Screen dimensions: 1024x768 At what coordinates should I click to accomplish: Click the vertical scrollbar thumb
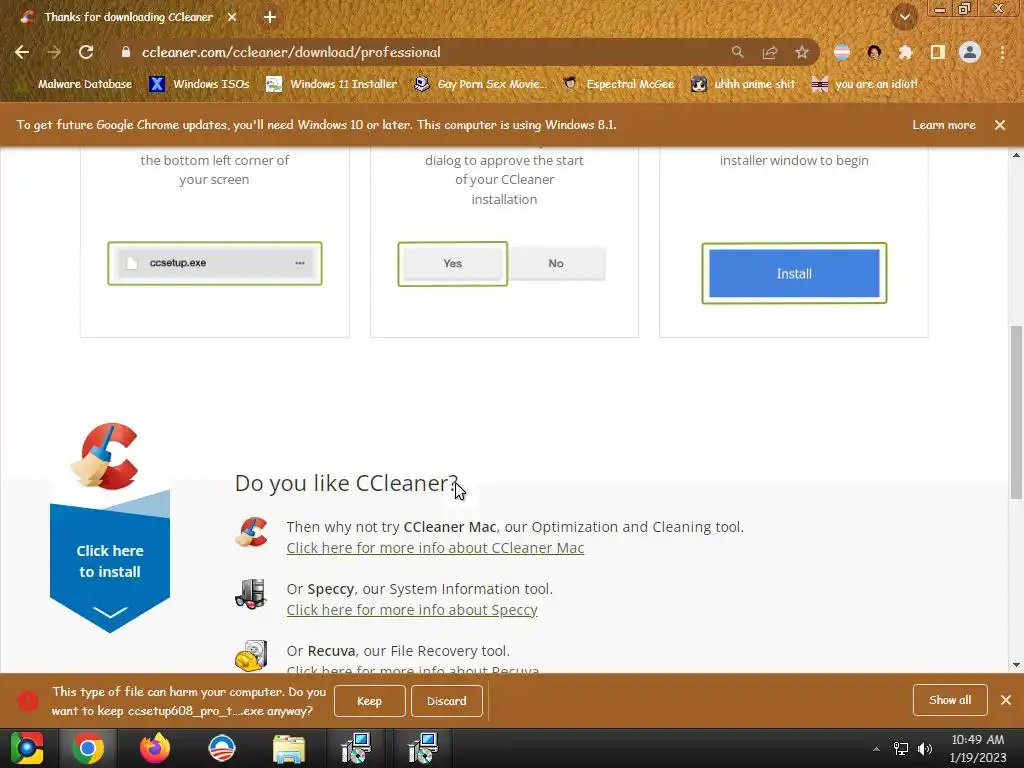[1016, 413]
